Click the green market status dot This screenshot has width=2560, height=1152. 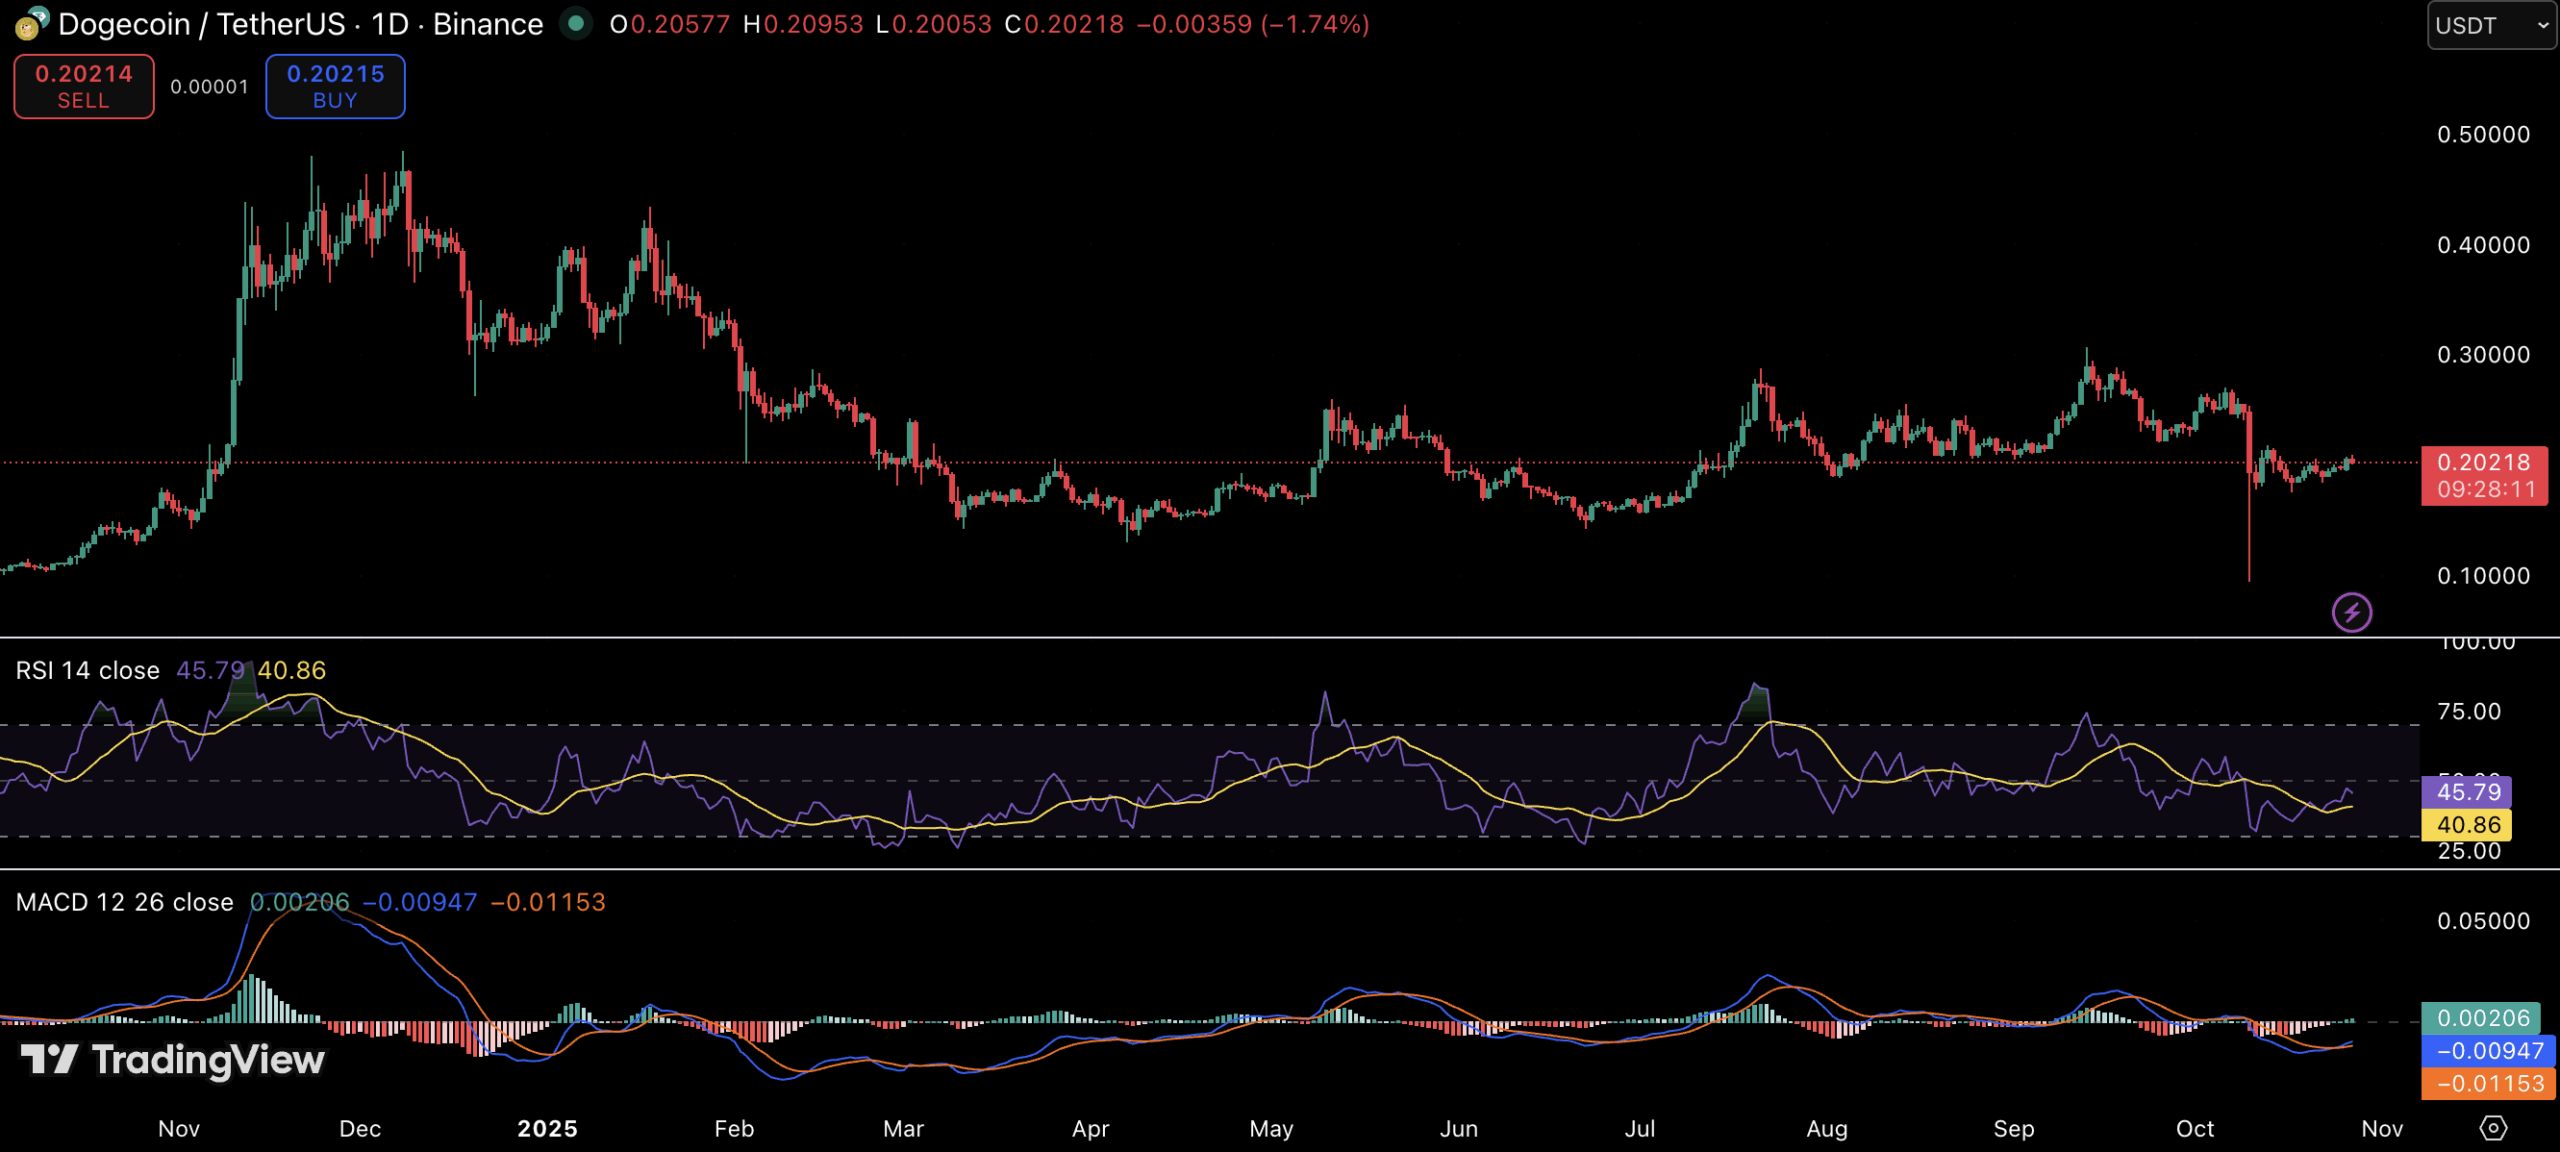click(x=575, y=22)
